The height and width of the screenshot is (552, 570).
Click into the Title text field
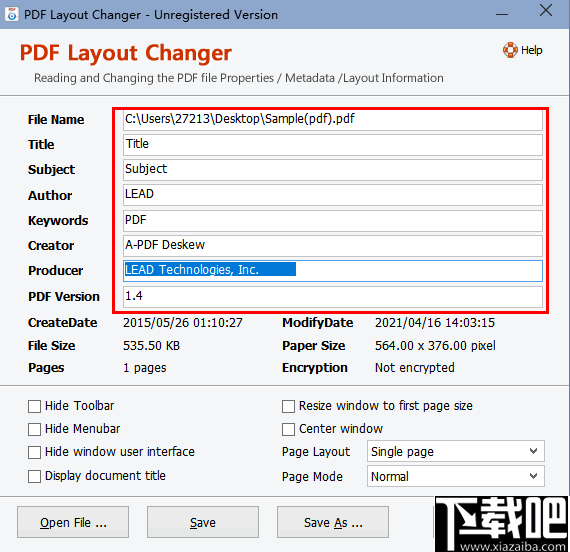(x=333, y=145)
